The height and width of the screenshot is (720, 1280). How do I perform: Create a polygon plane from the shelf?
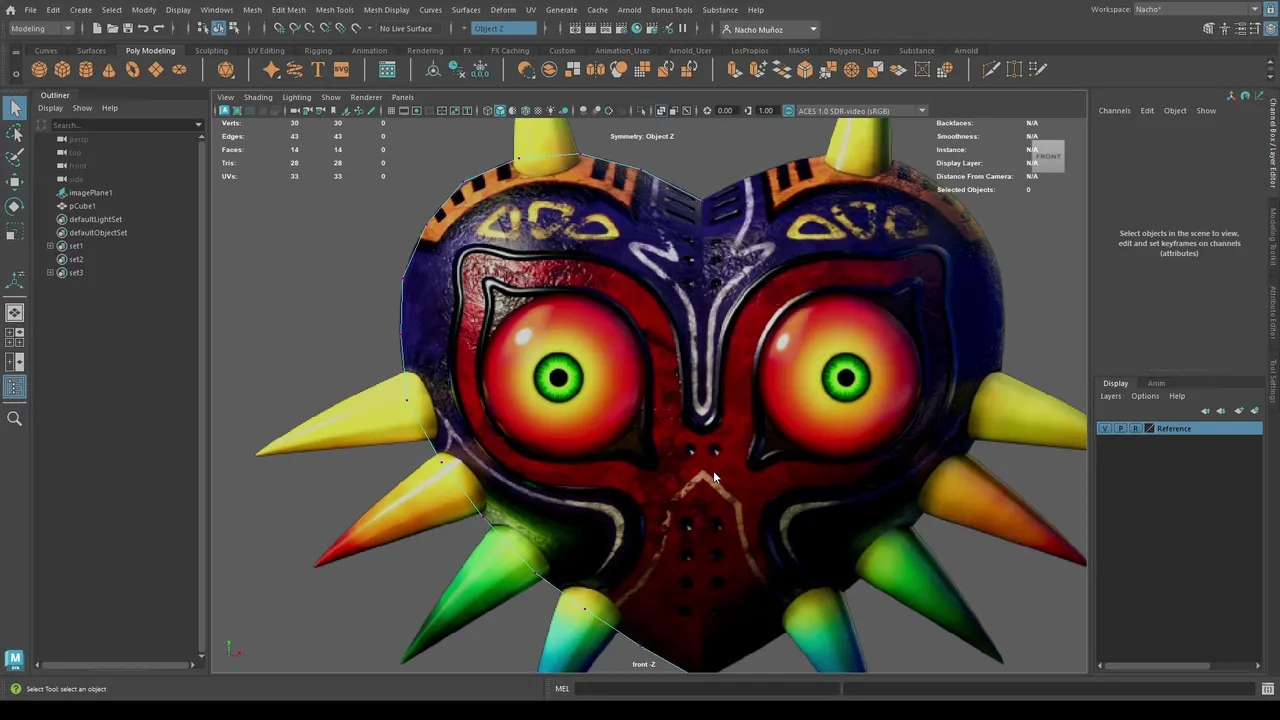click(x=155, y=69)
